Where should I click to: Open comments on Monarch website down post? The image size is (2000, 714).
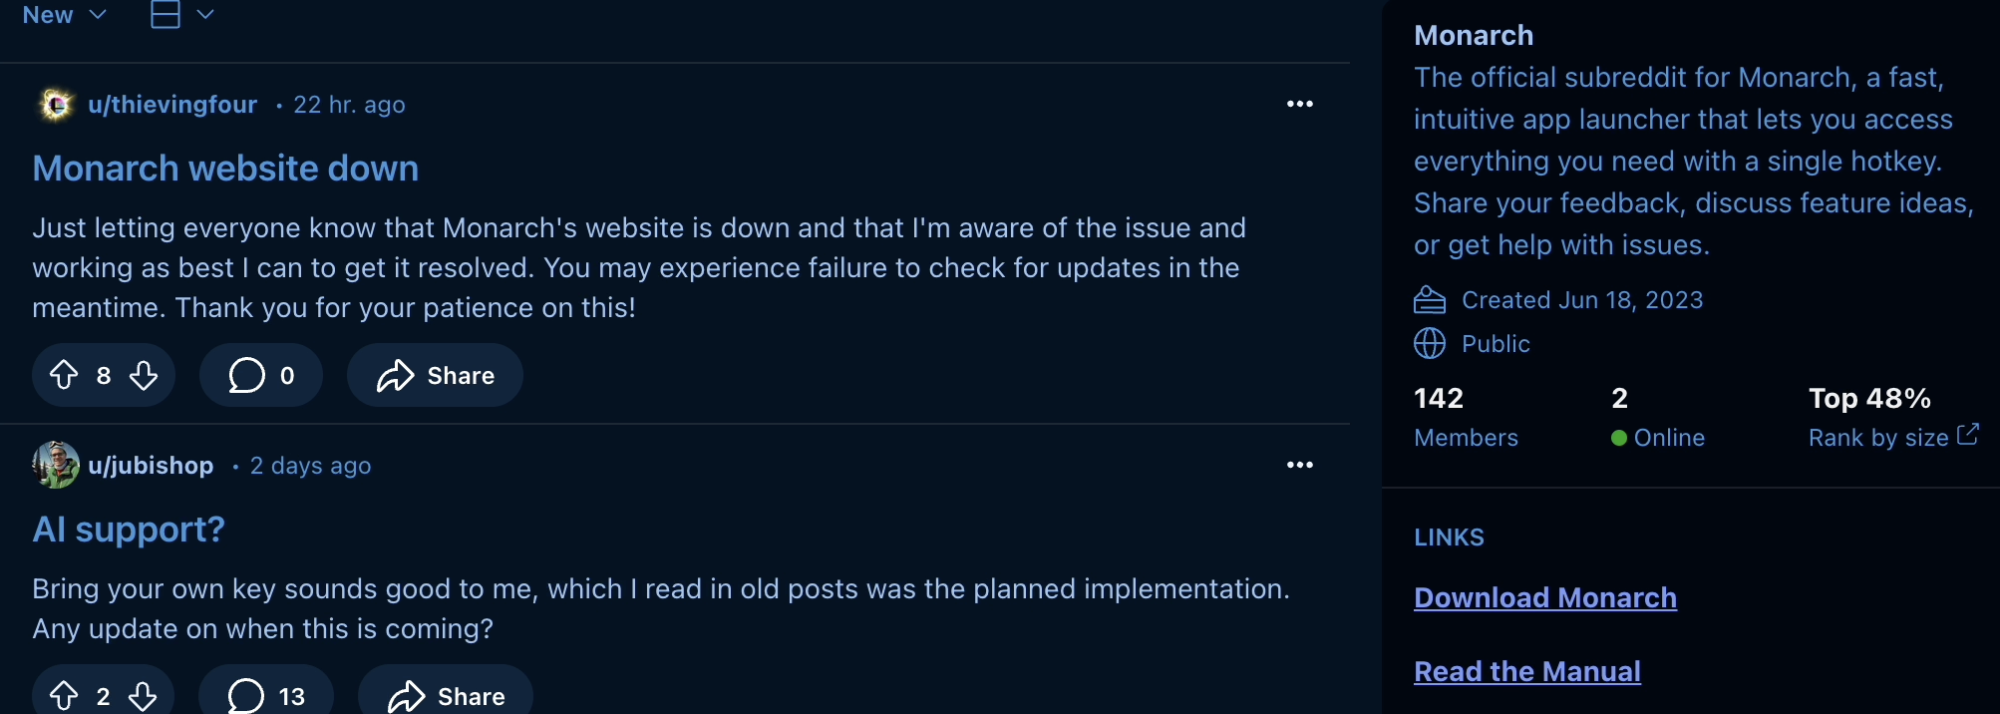[x=261, y=375]
